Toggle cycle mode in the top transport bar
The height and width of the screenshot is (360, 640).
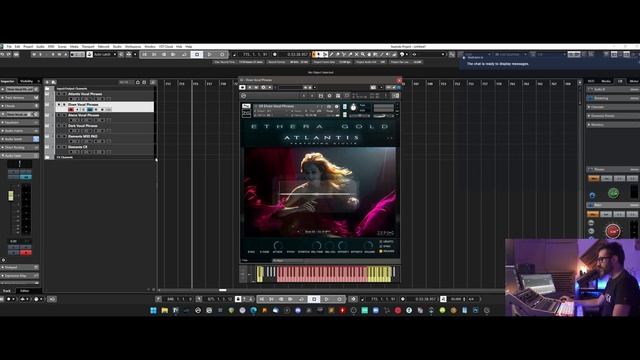click(184, 54)
